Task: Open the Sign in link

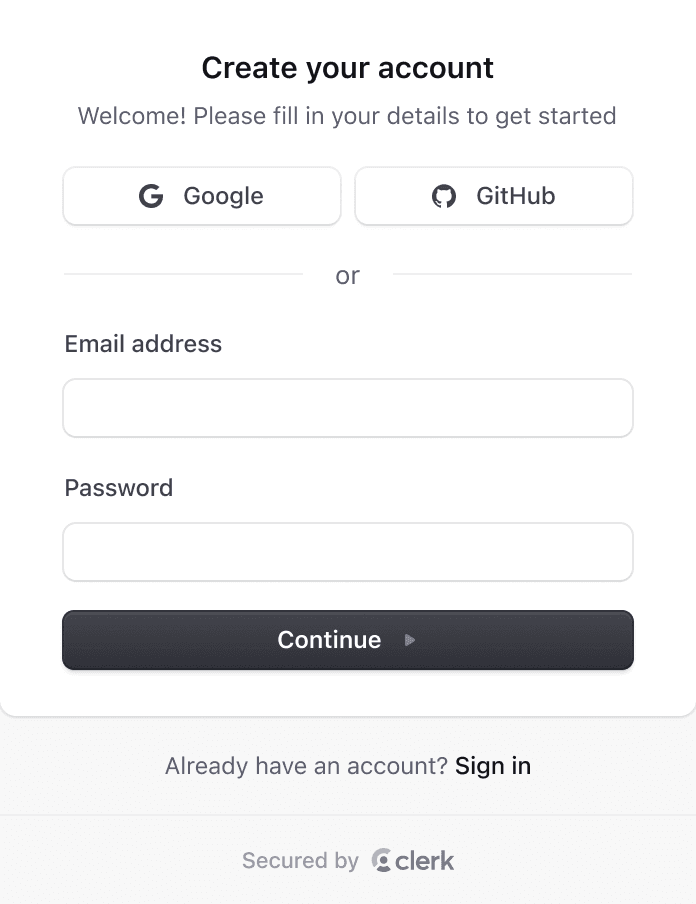Action: 492,766
